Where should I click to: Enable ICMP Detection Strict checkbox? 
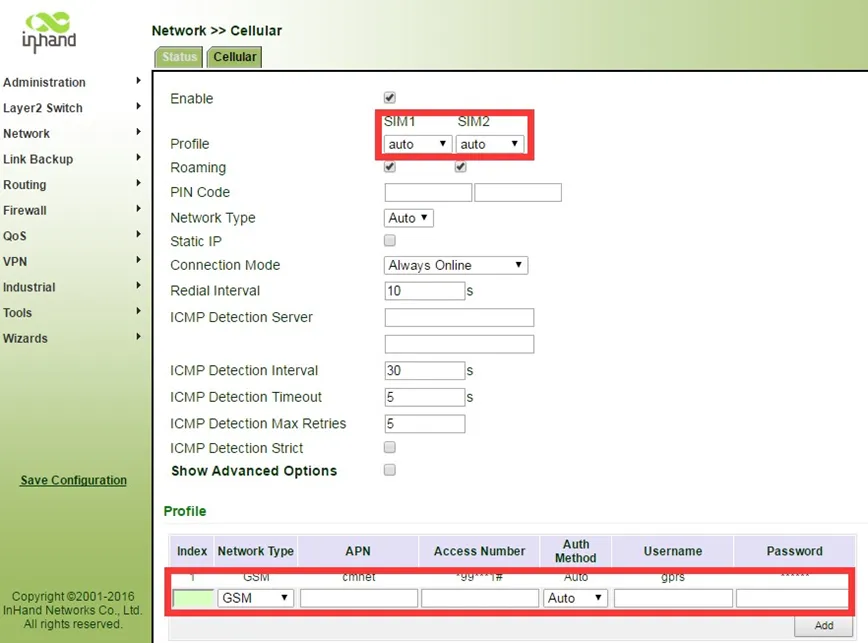390,447
